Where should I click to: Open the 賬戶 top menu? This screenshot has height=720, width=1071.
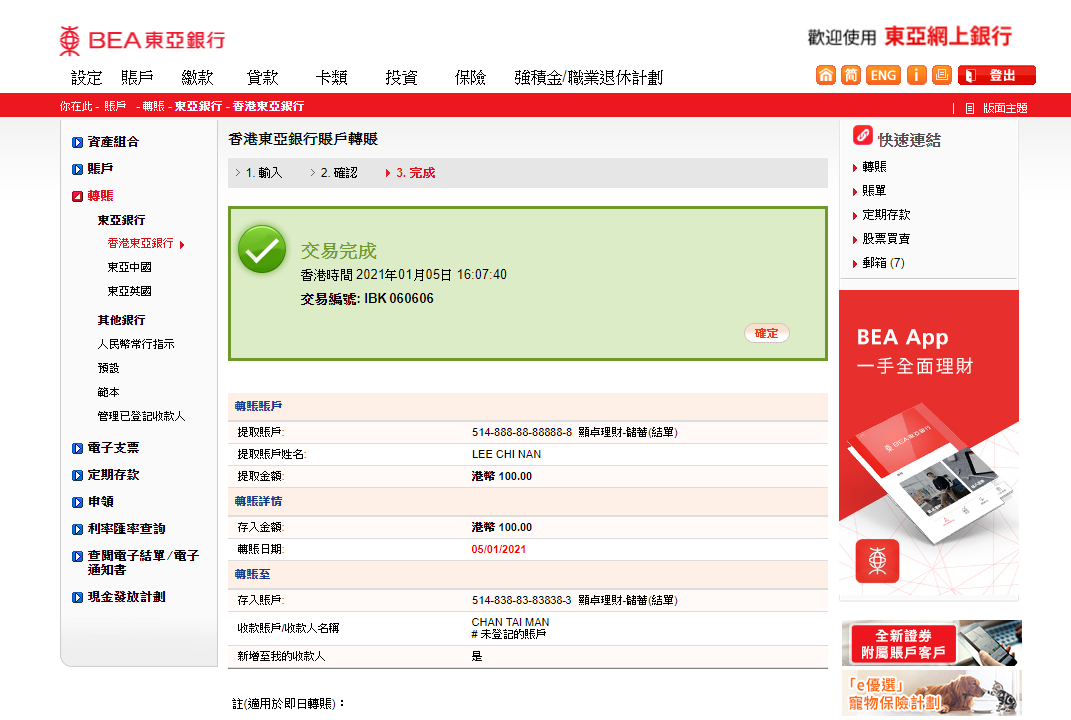137,78
